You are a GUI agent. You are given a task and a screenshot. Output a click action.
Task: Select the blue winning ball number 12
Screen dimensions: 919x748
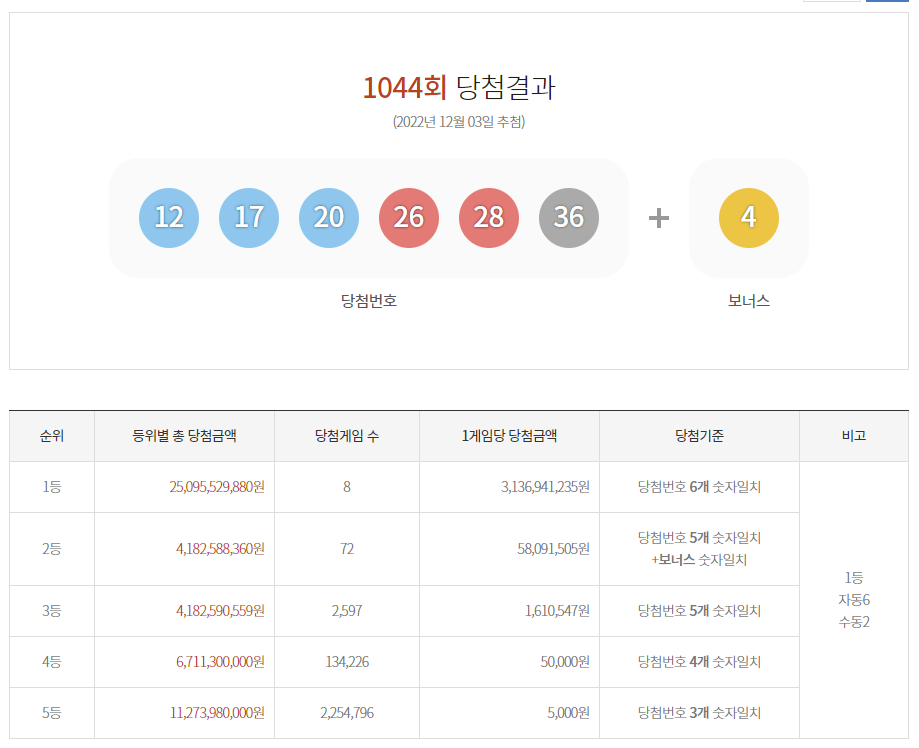click(x=168, y=218)
